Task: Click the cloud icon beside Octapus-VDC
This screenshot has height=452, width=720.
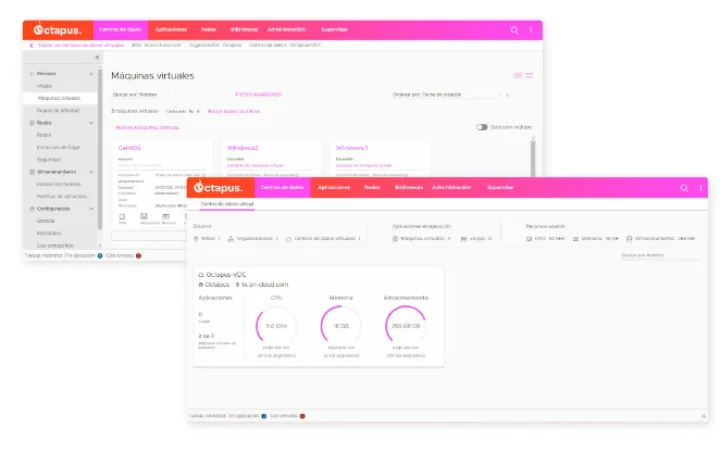Action: coord(203,274)
